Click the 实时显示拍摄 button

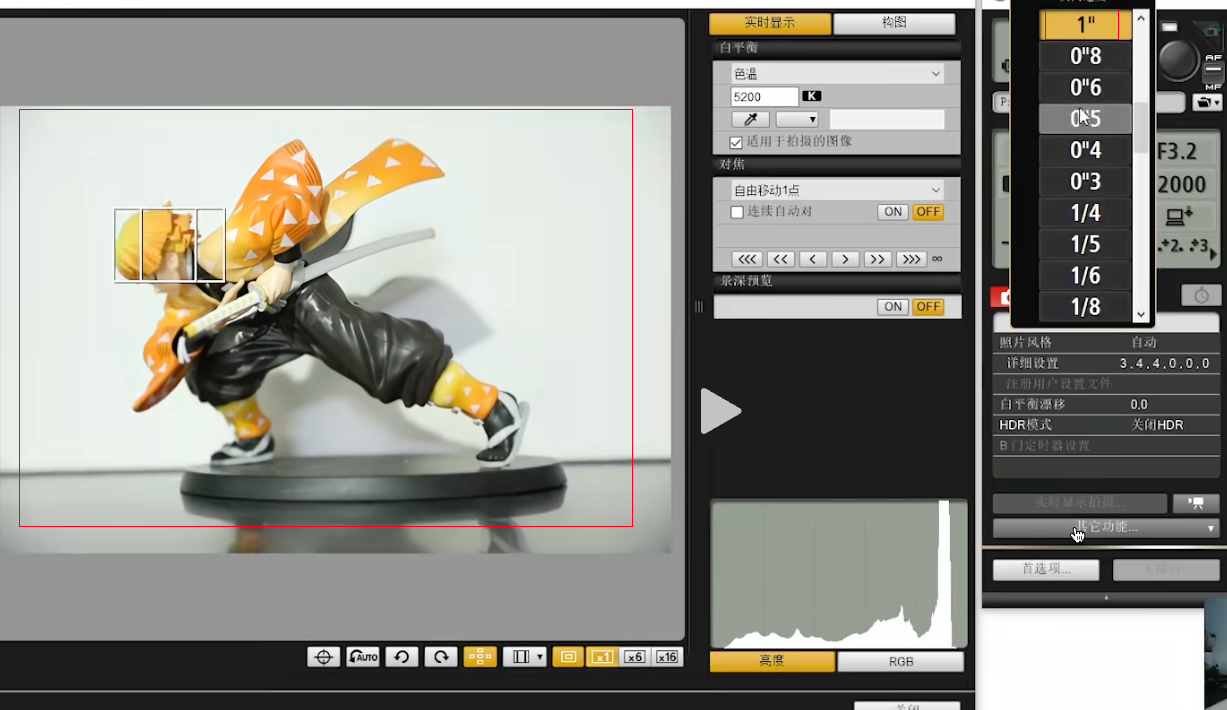[x=1080, y=503]
